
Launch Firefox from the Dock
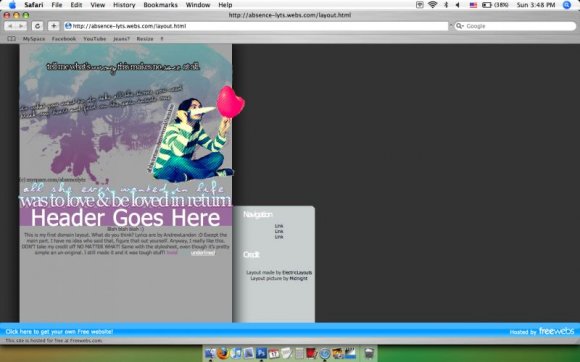(x=223, y=353)
